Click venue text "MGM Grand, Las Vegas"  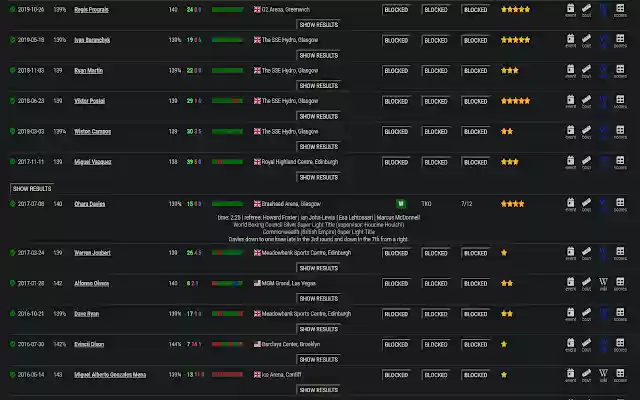[289, 283]
